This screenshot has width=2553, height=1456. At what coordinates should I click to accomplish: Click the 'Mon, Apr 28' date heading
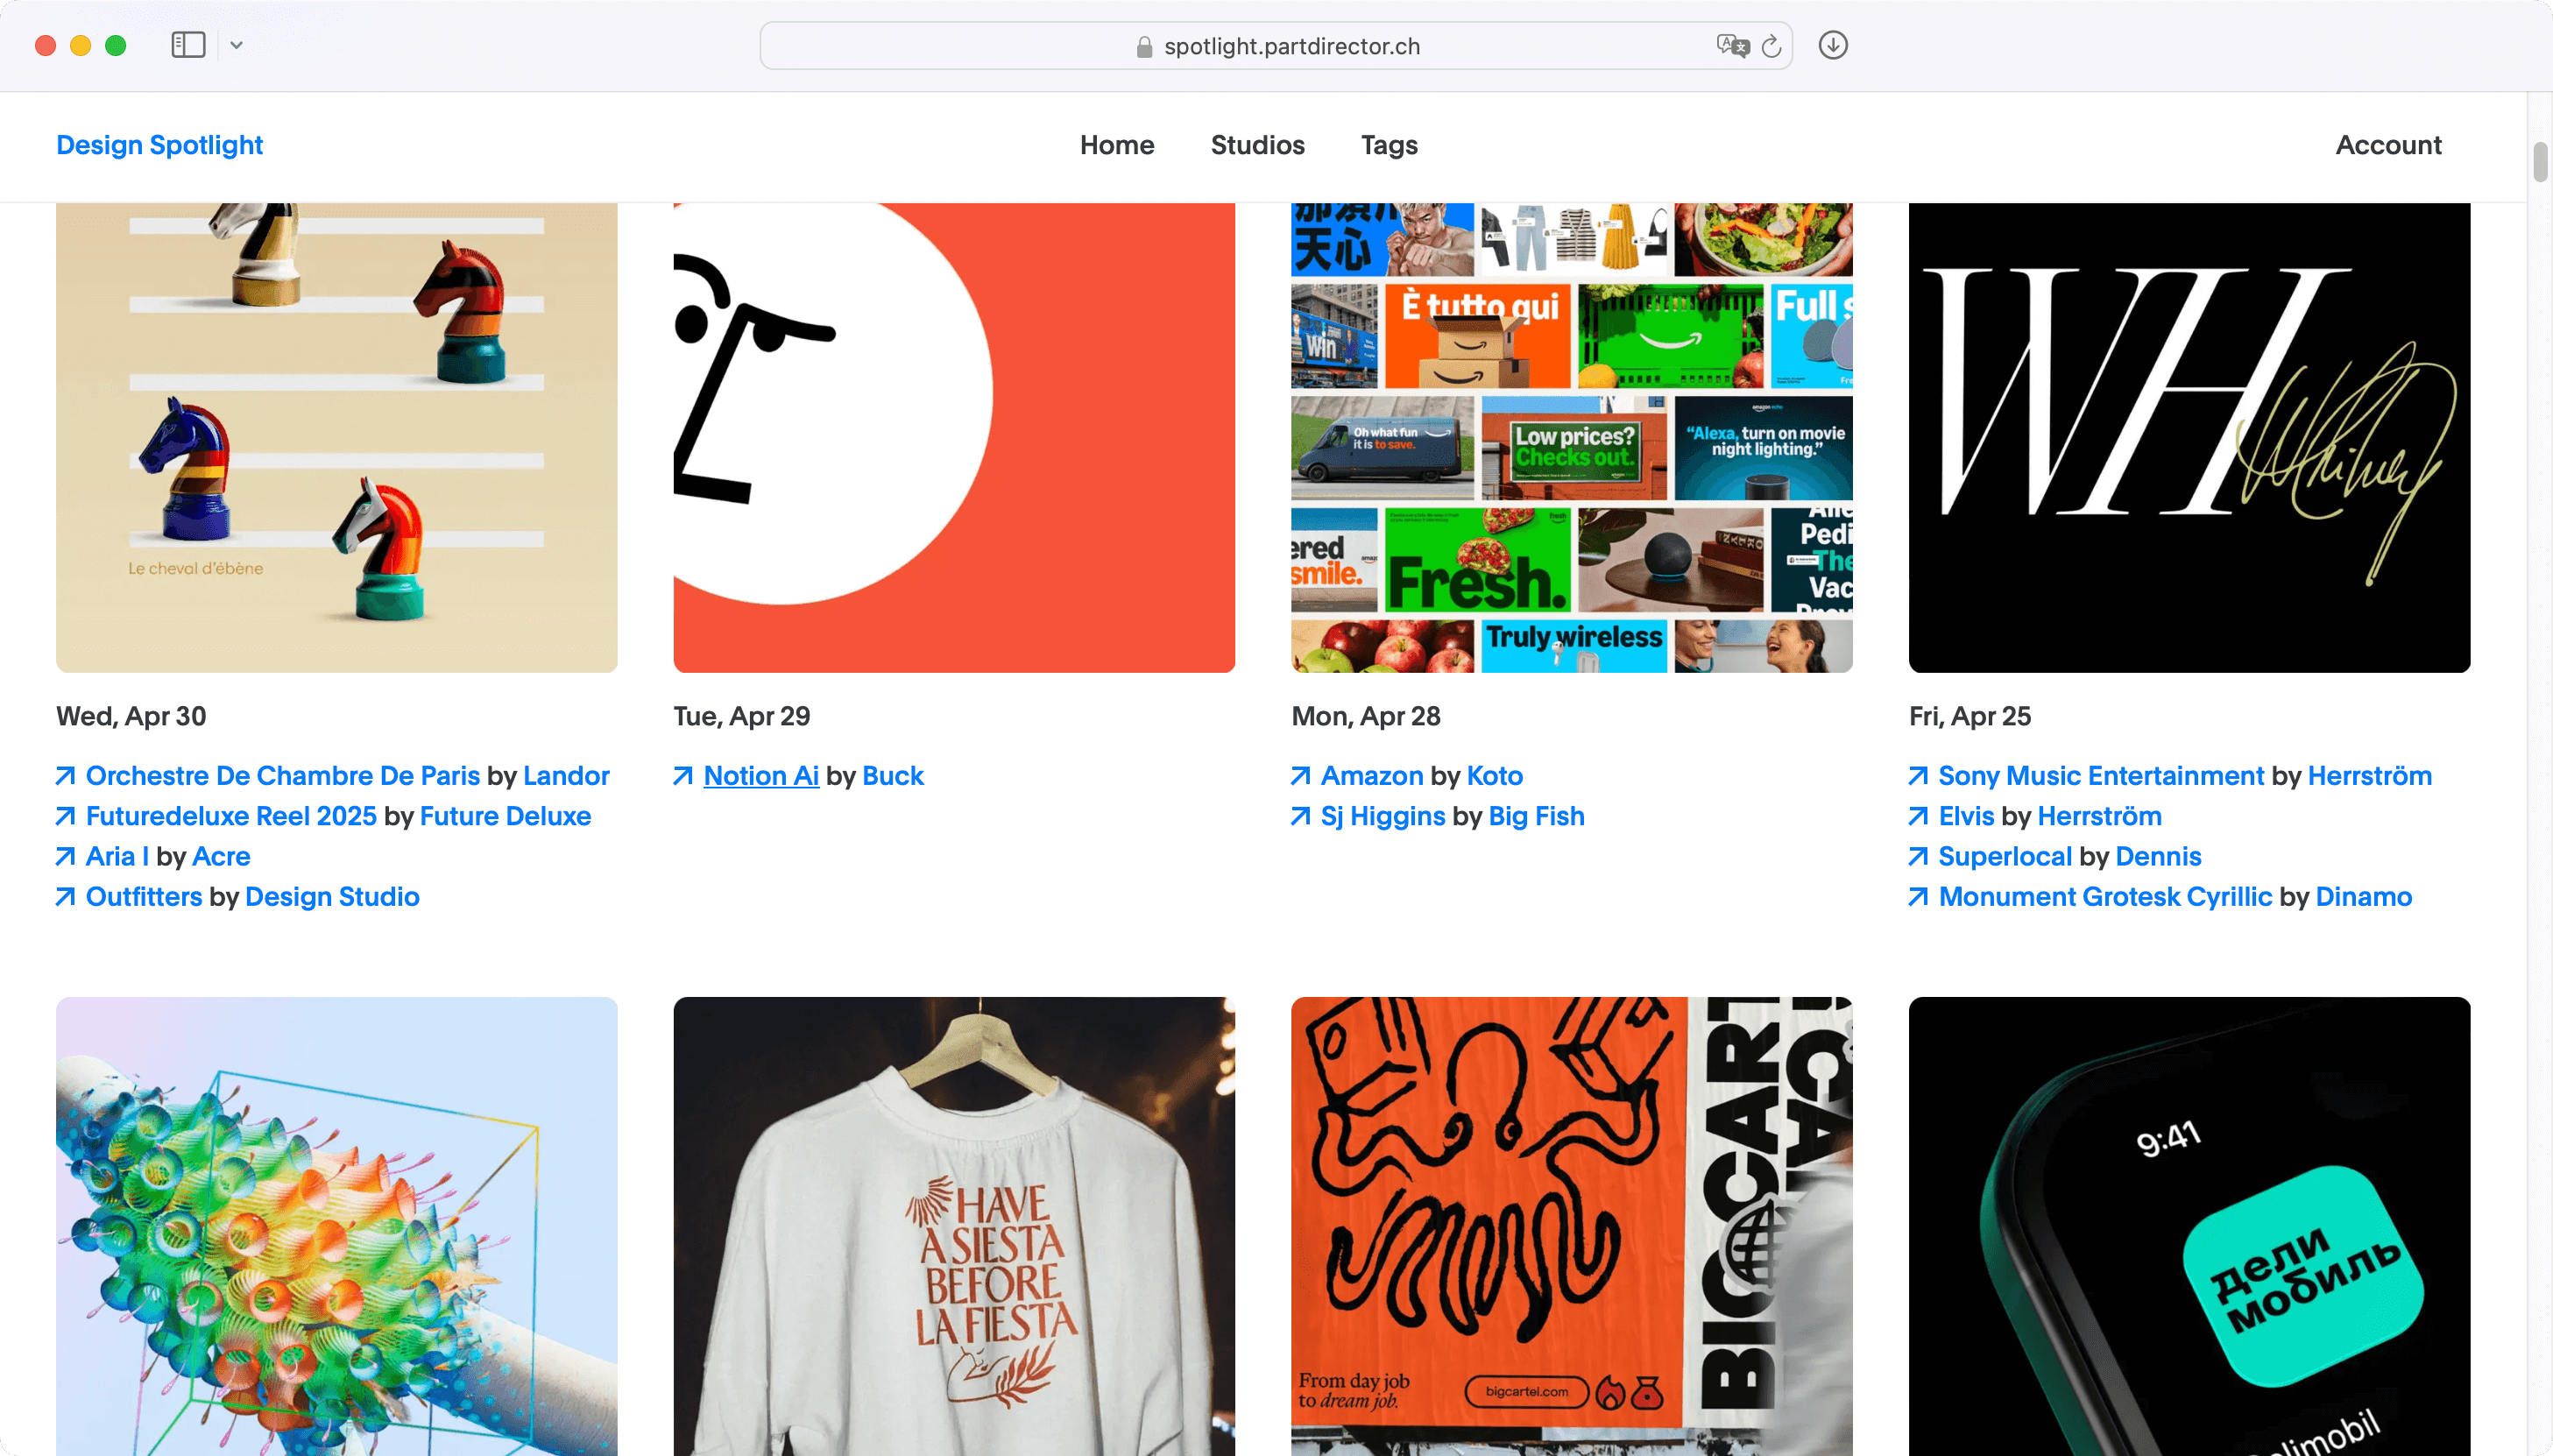1366,716
